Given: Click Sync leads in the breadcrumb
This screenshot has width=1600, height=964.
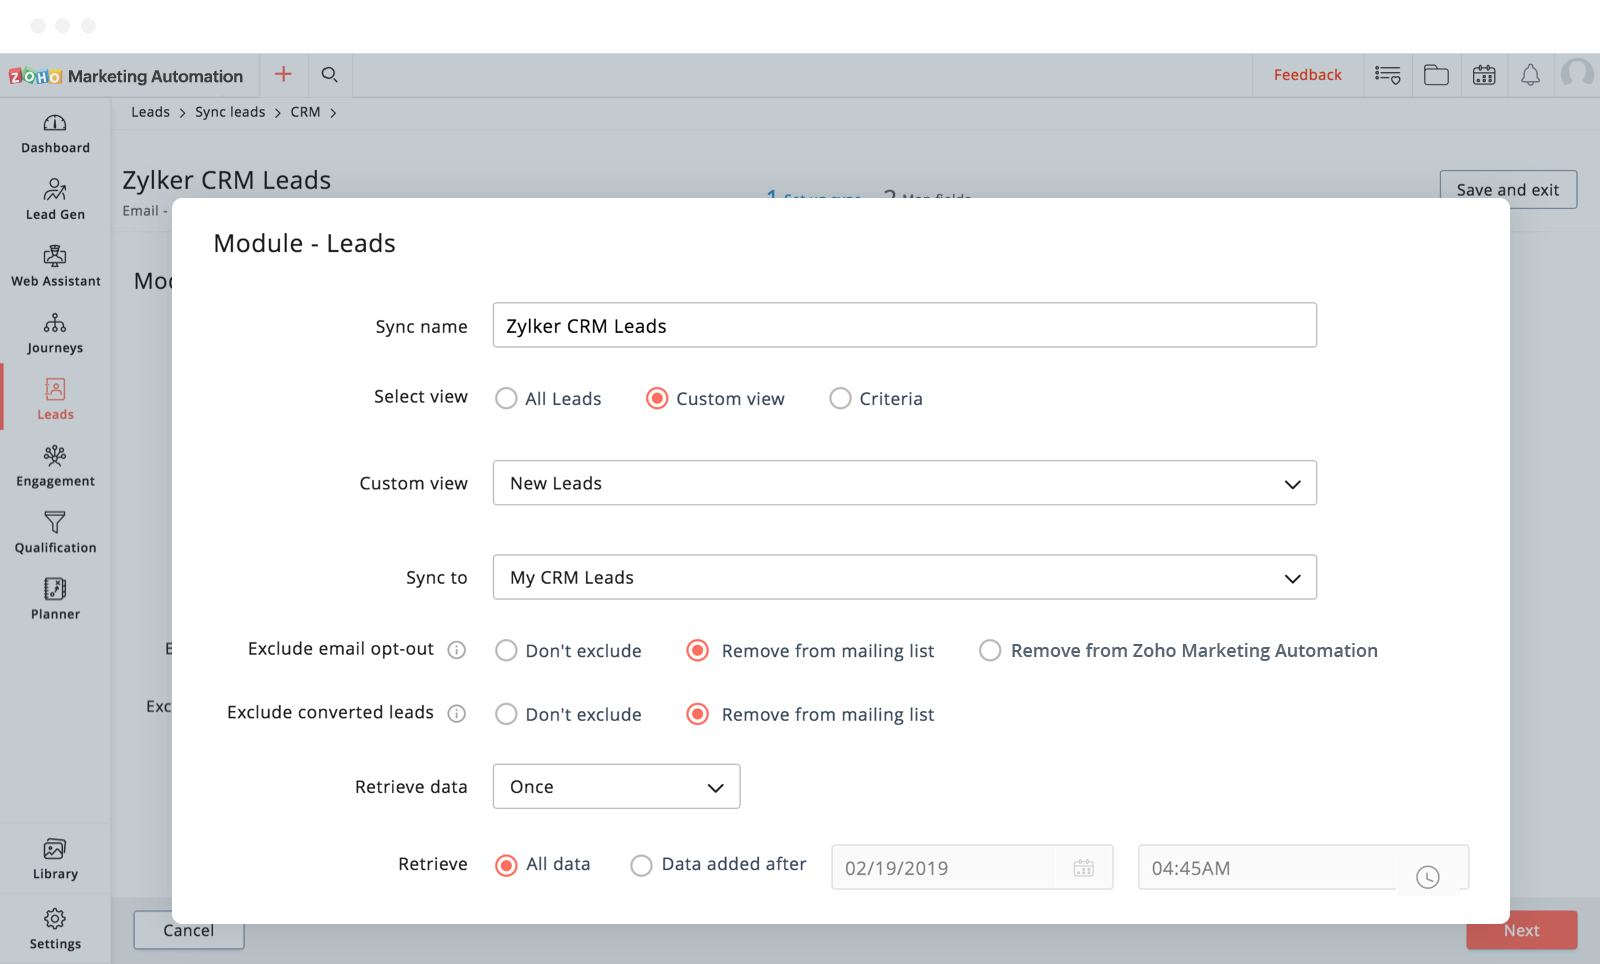Looking at the screenshot, I should (230, 112).
